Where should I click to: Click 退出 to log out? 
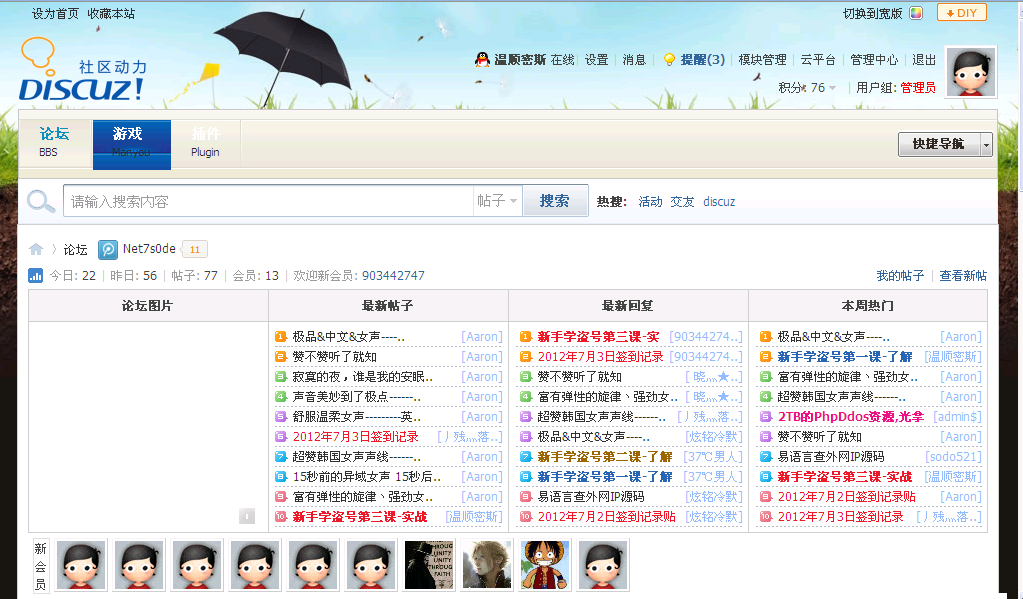924,60
